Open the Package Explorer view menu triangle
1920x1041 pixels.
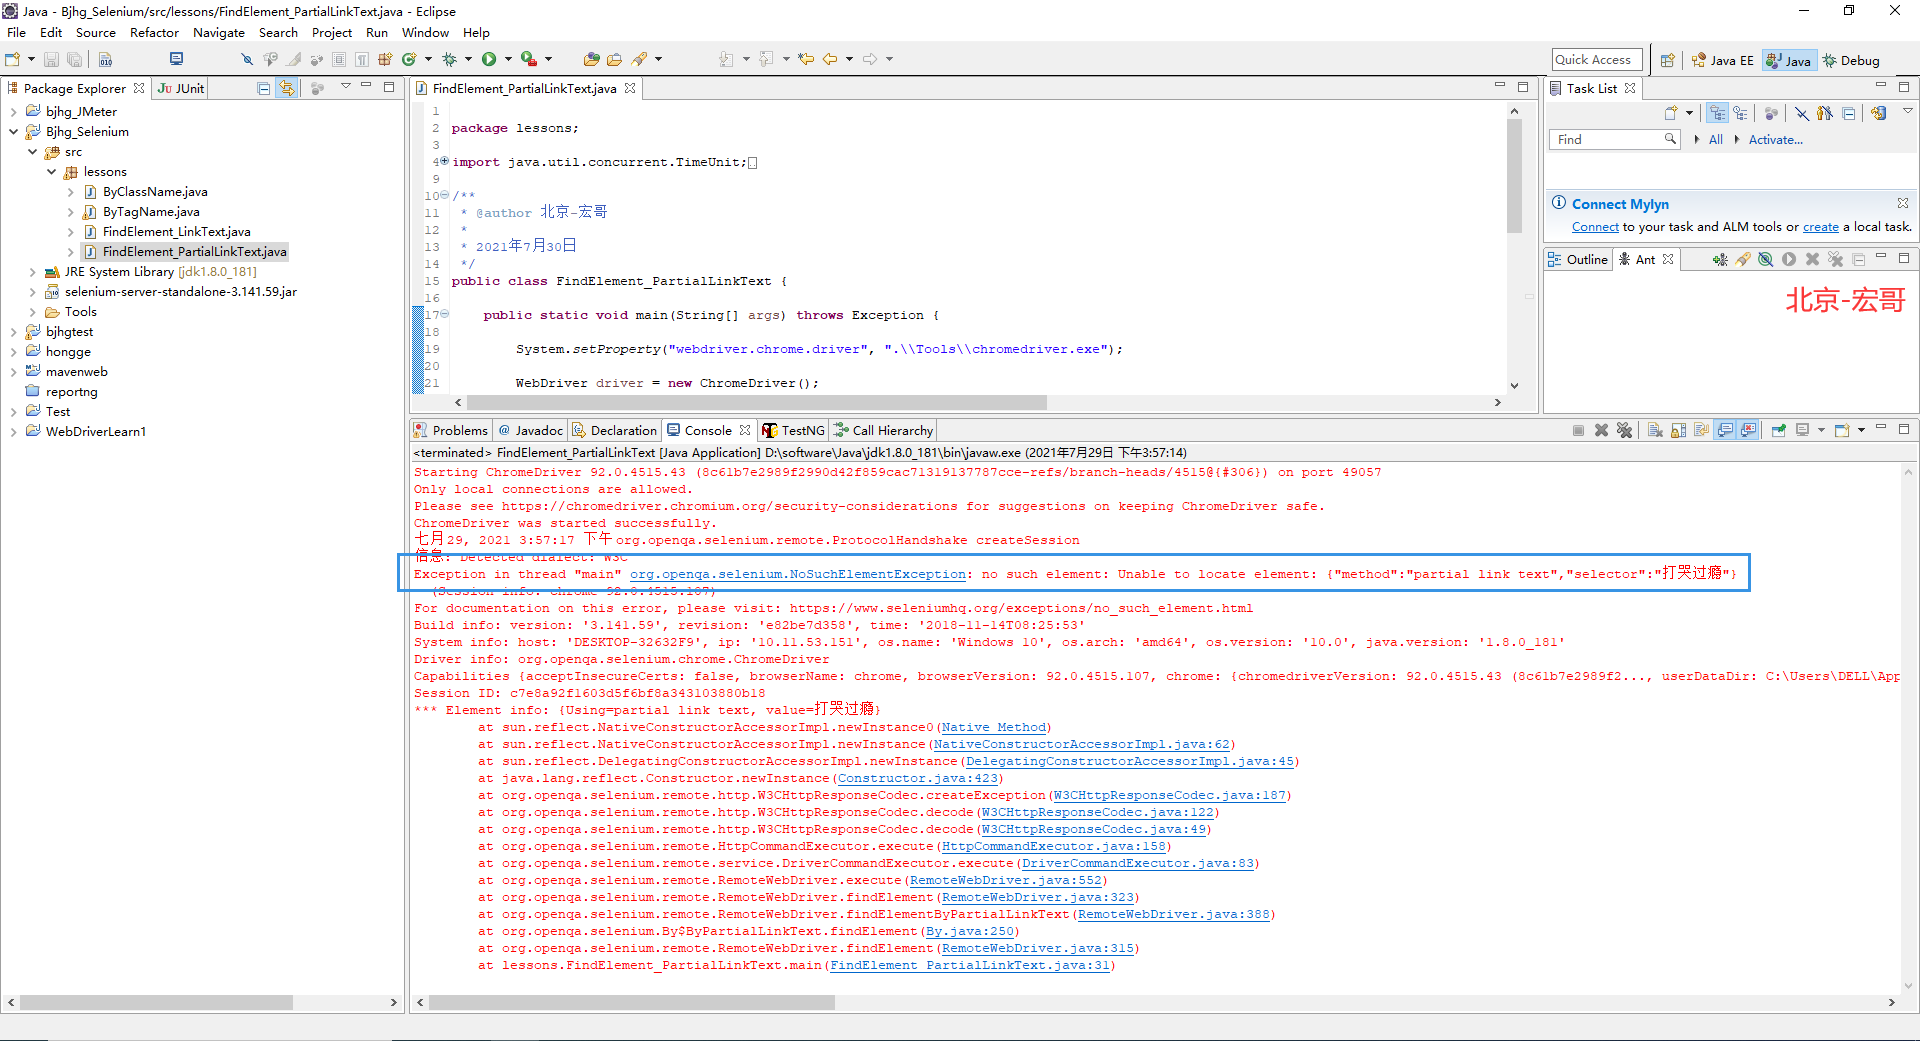click(x=345, y=86)
